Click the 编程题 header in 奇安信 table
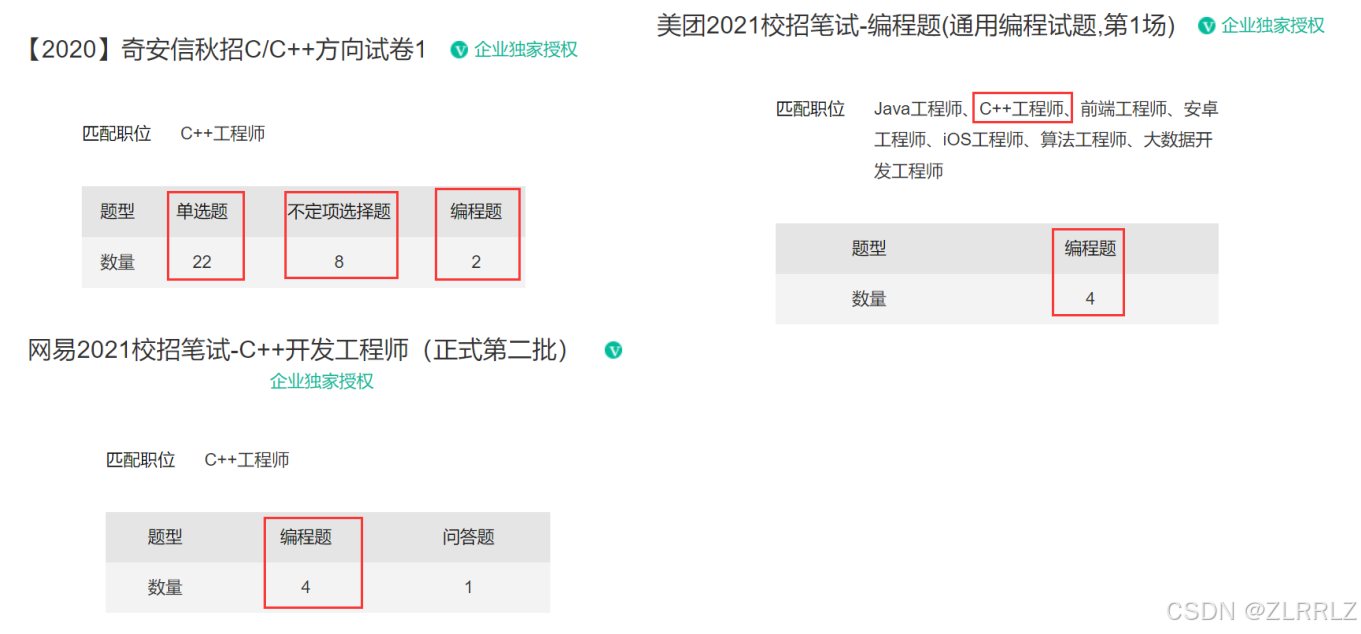This screenshot has height=634, width=1361. (476, 211)
